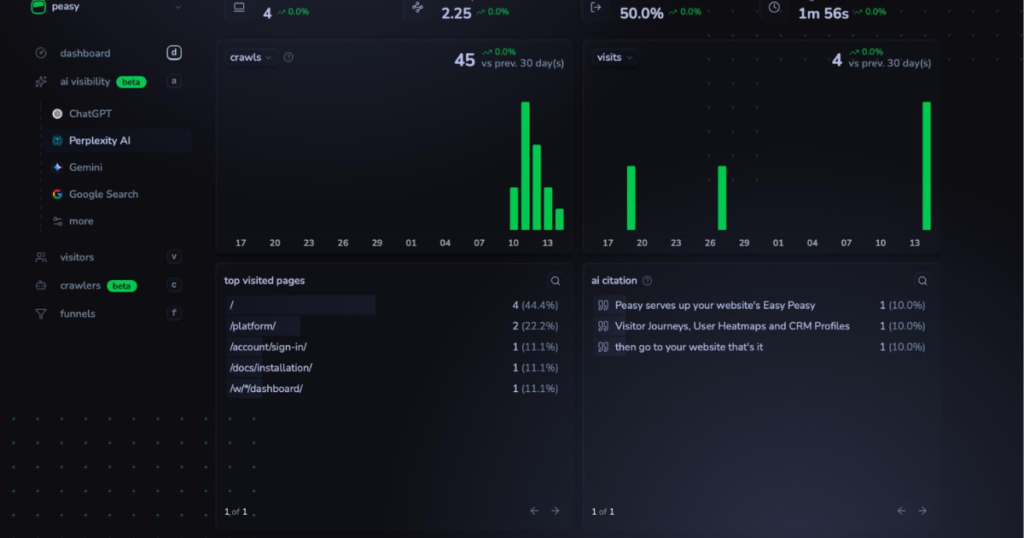
Task: Expand the crawls metric dropdown
Action: click(250, 57)
